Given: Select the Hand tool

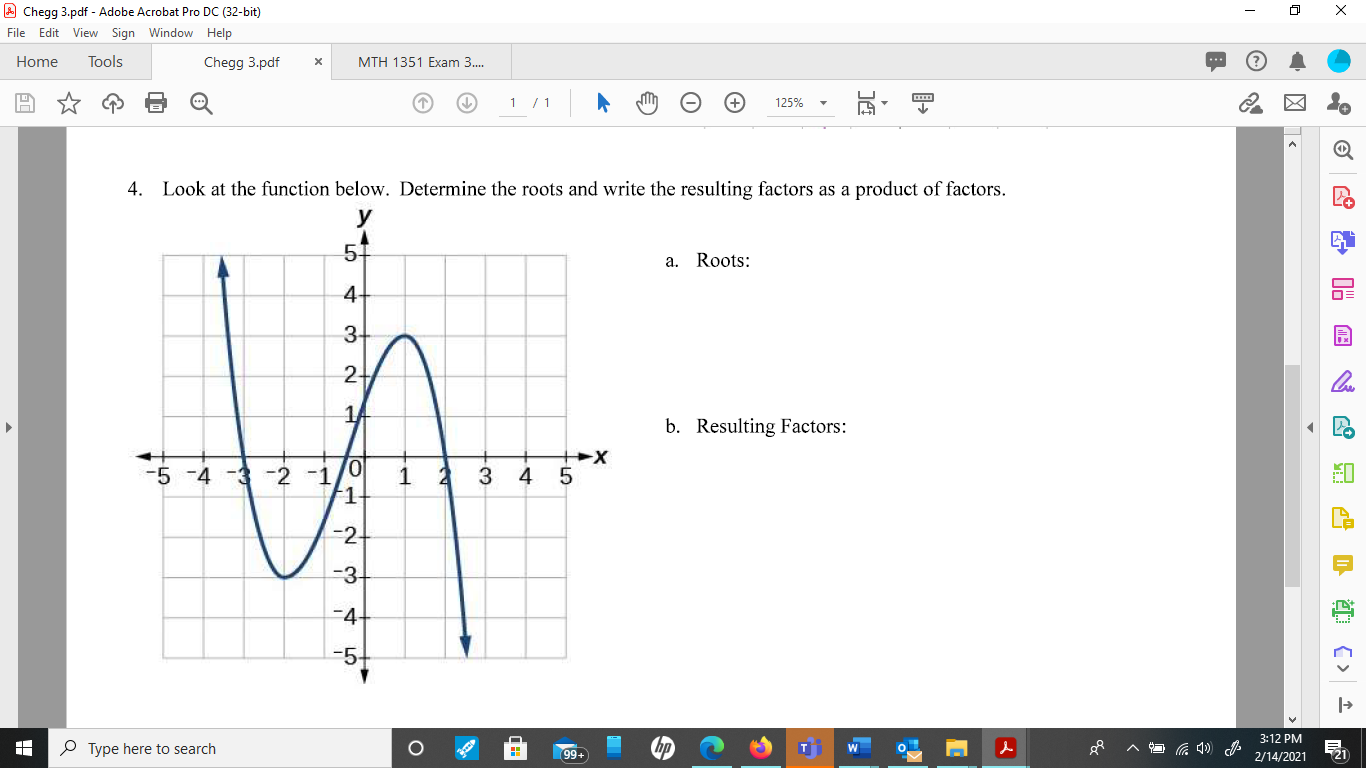Looking at the screenshot, I should (647, 102).
